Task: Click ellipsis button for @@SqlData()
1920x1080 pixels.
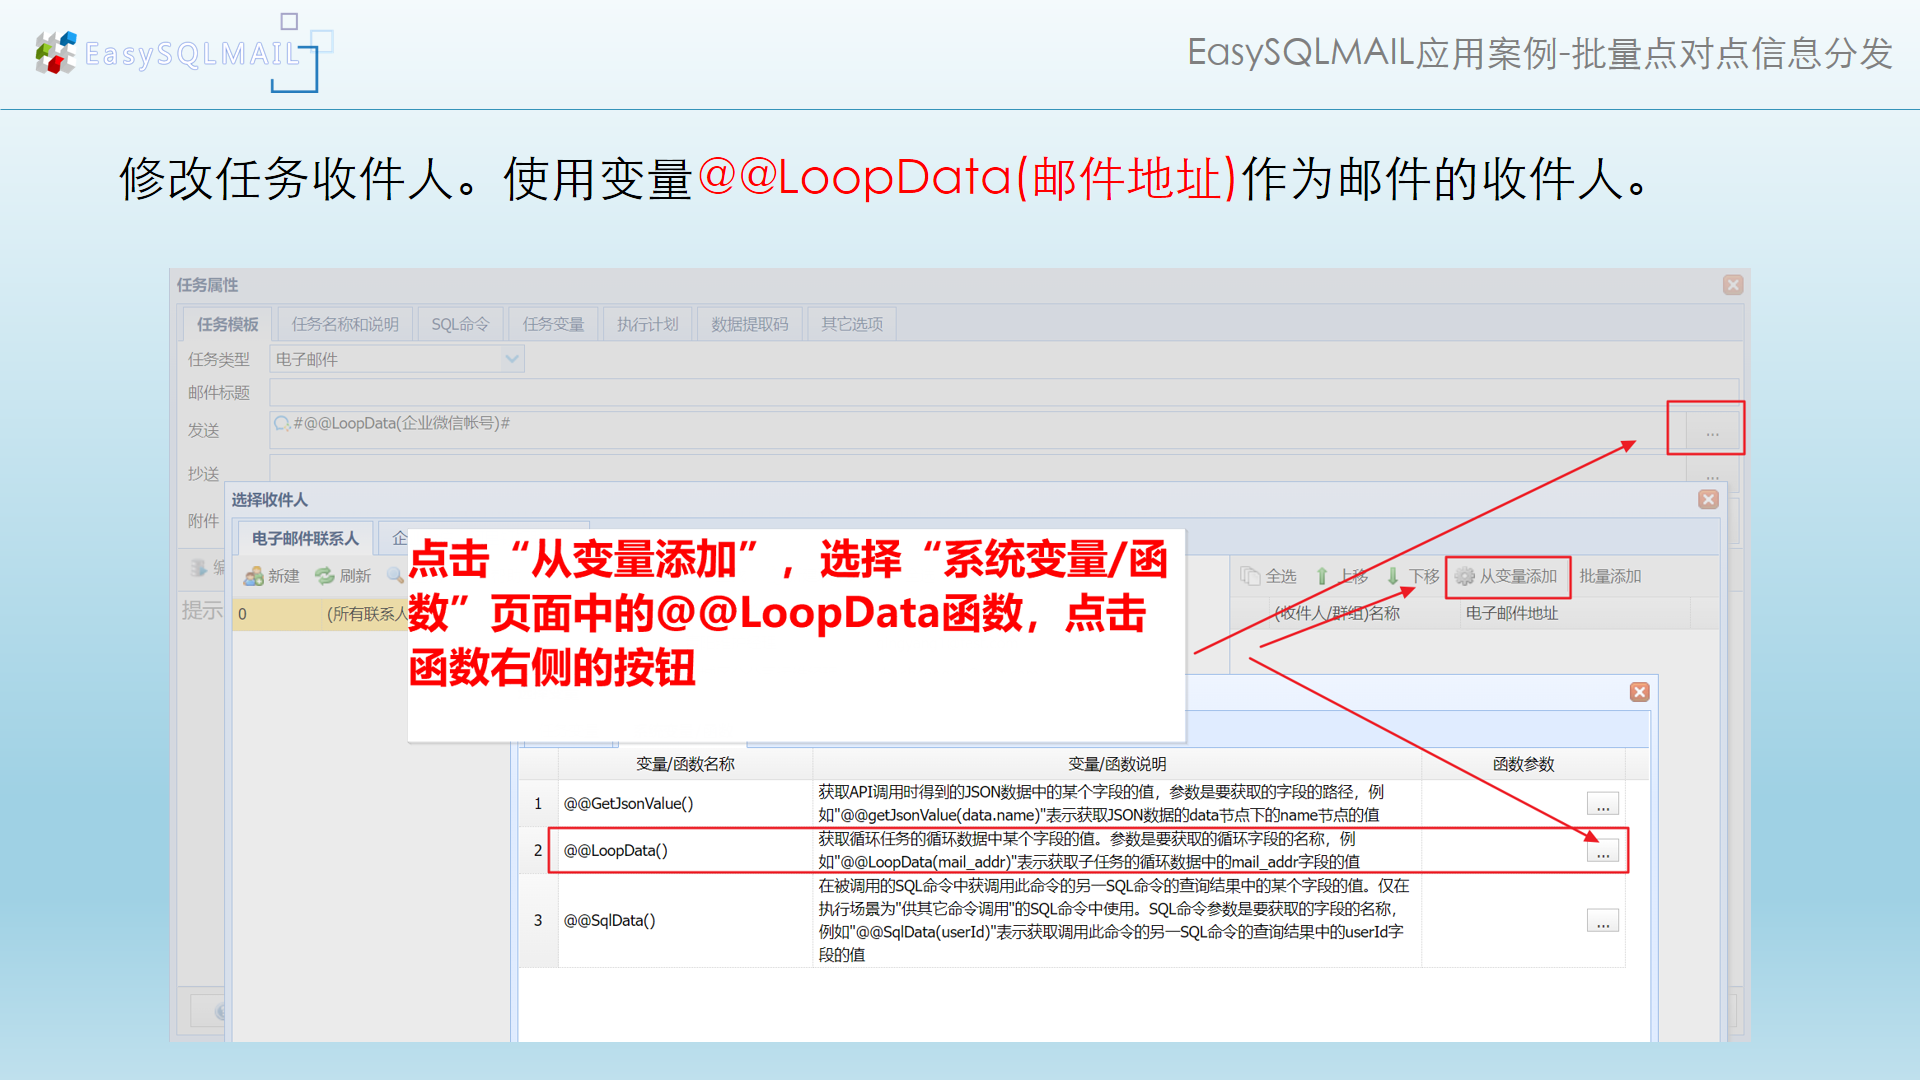Action: (1602, 921)
